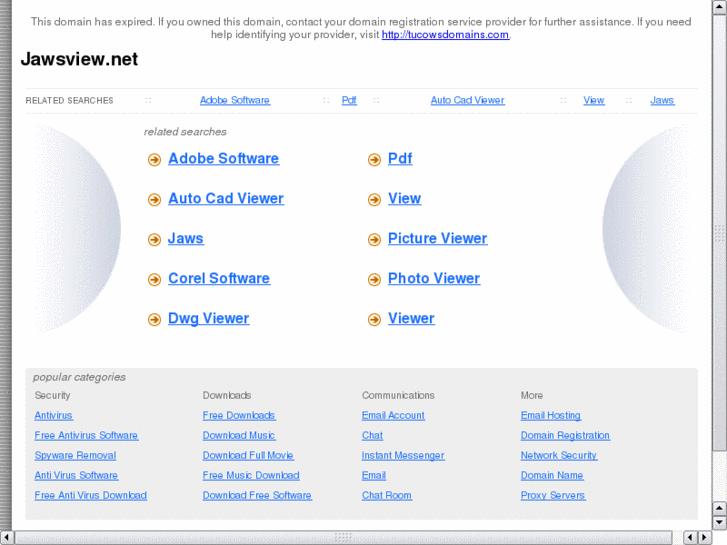The height and width of the screenshot is (545, 727).
Task: Click orange arrow icon beside Corel Software
Action: click(154, 280)
